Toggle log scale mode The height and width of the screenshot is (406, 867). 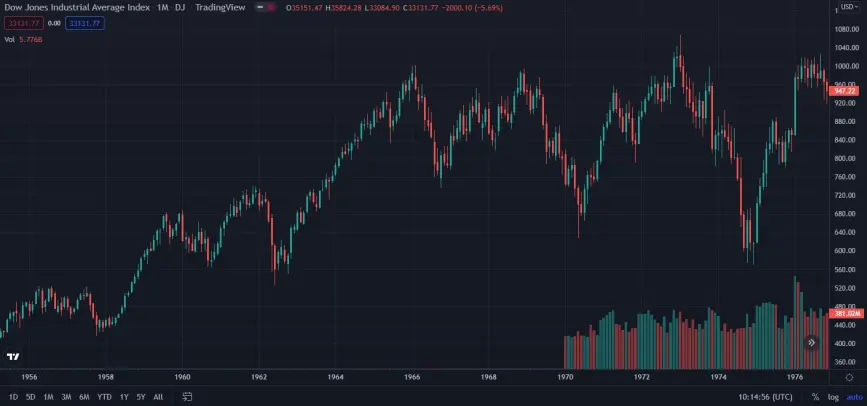(833, 397)
